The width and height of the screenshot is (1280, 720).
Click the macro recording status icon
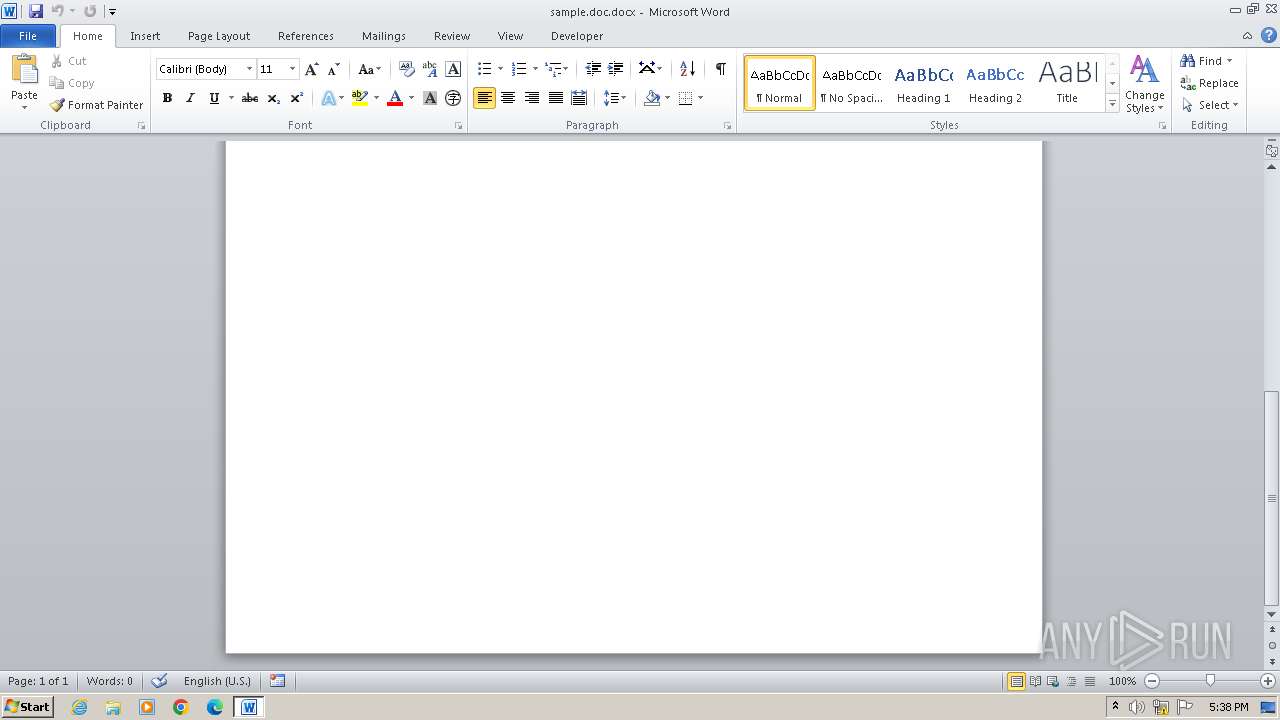point(278,681)
